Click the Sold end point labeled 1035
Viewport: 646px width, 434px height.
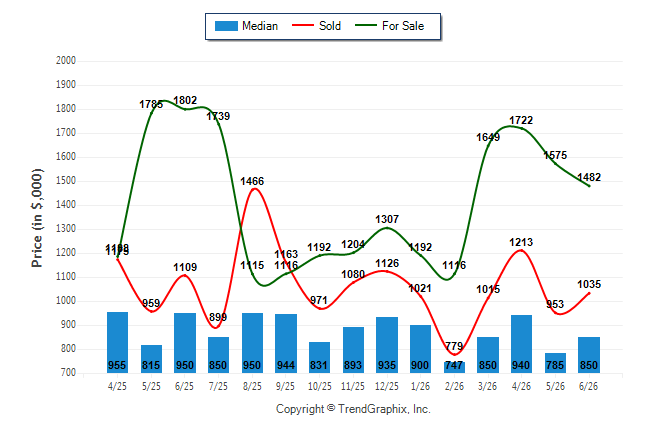click(589, 293)
